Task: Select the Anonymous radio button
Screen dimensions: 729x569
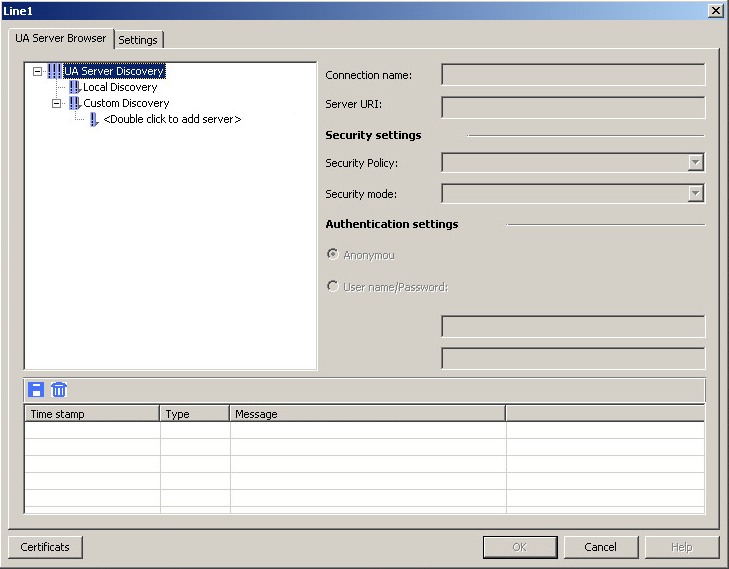Action: (x=333, y=255)
